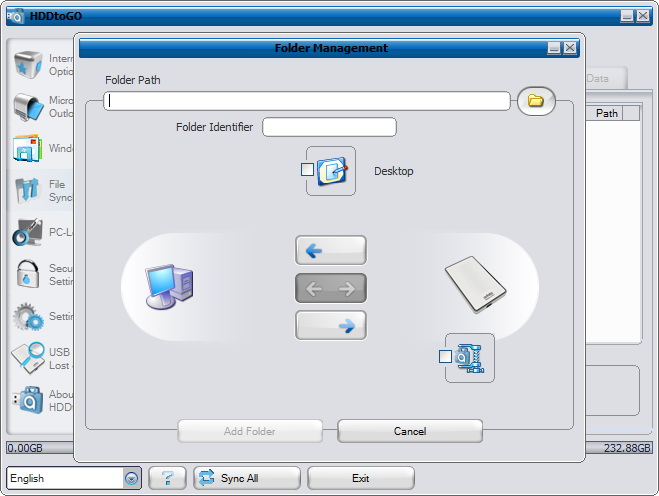Choose two-way sync arrows button
The image size is (659, 496).
[331, 288]
